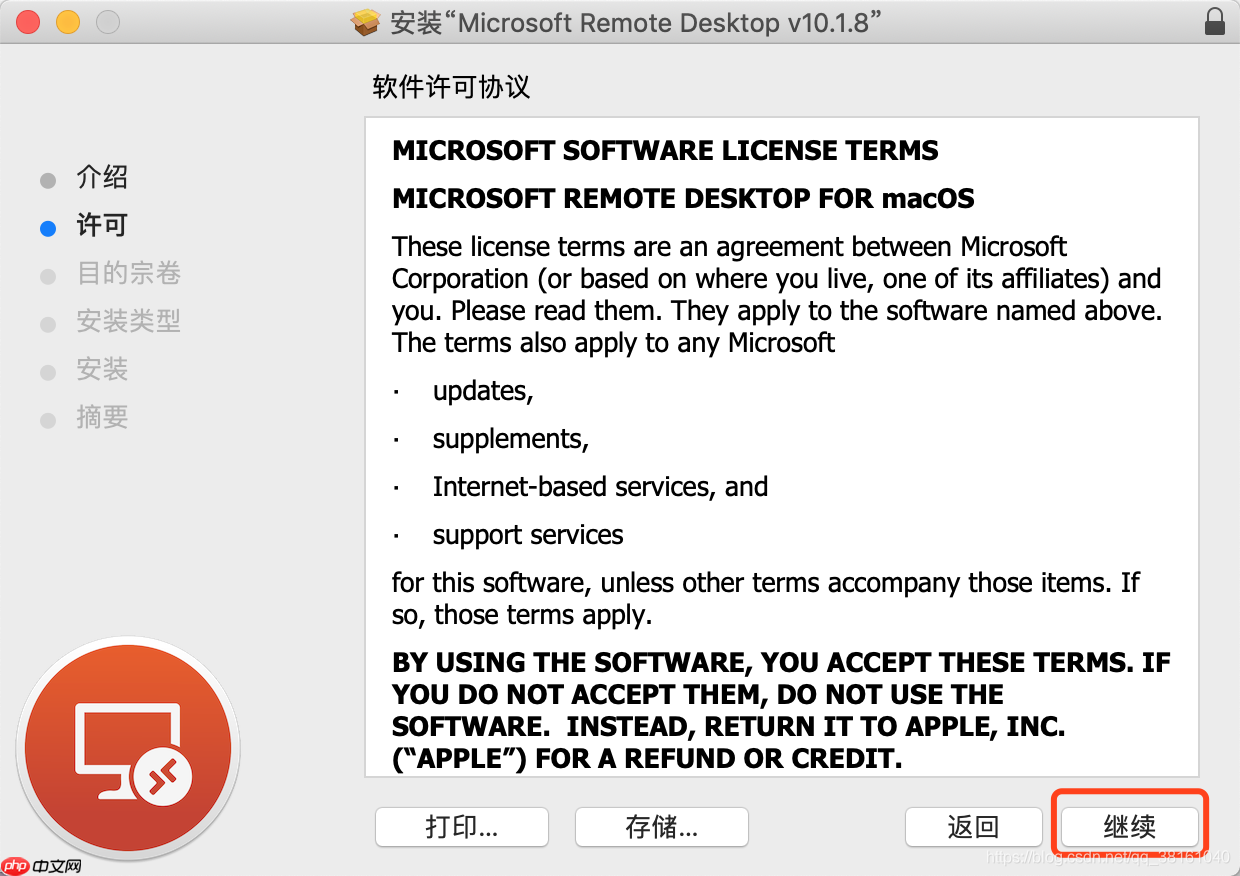
Task: Select the 安装 step in sidebar
Action: (103, 370)
